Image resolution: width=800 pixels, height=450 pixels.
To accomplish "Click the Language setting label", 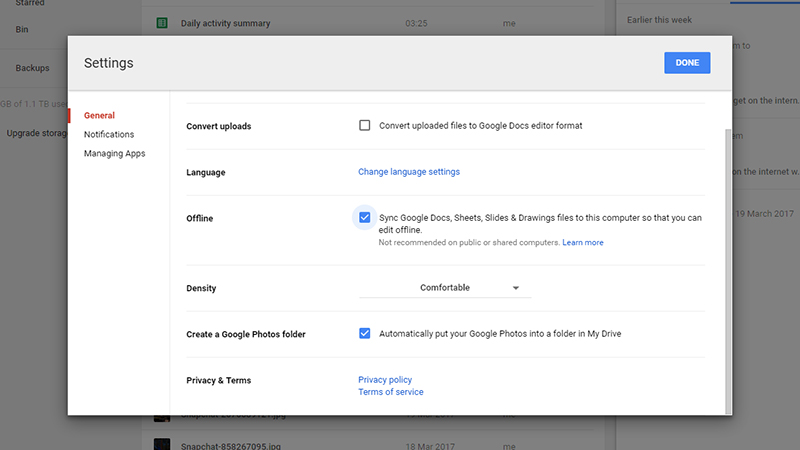I will (x=206, y=172).
